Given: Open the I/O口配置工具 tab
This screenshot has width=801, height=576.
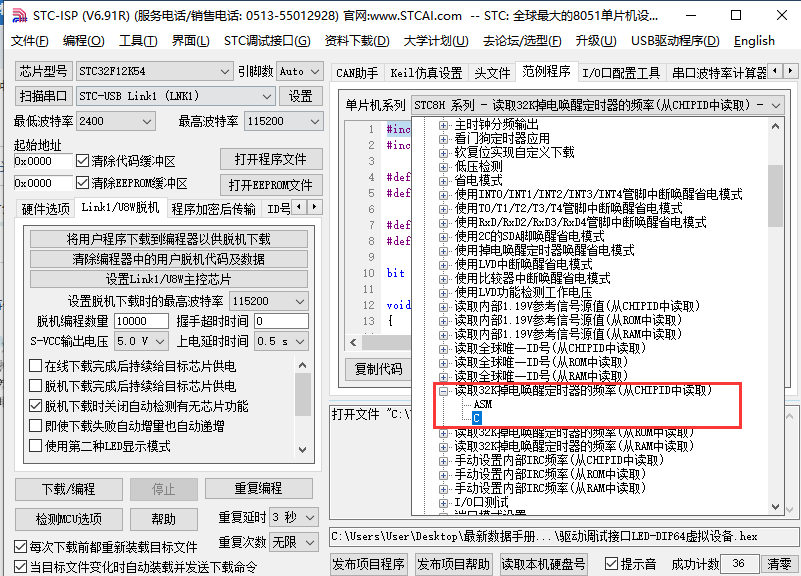Looking at the screenshot, I should coord(621,73).
